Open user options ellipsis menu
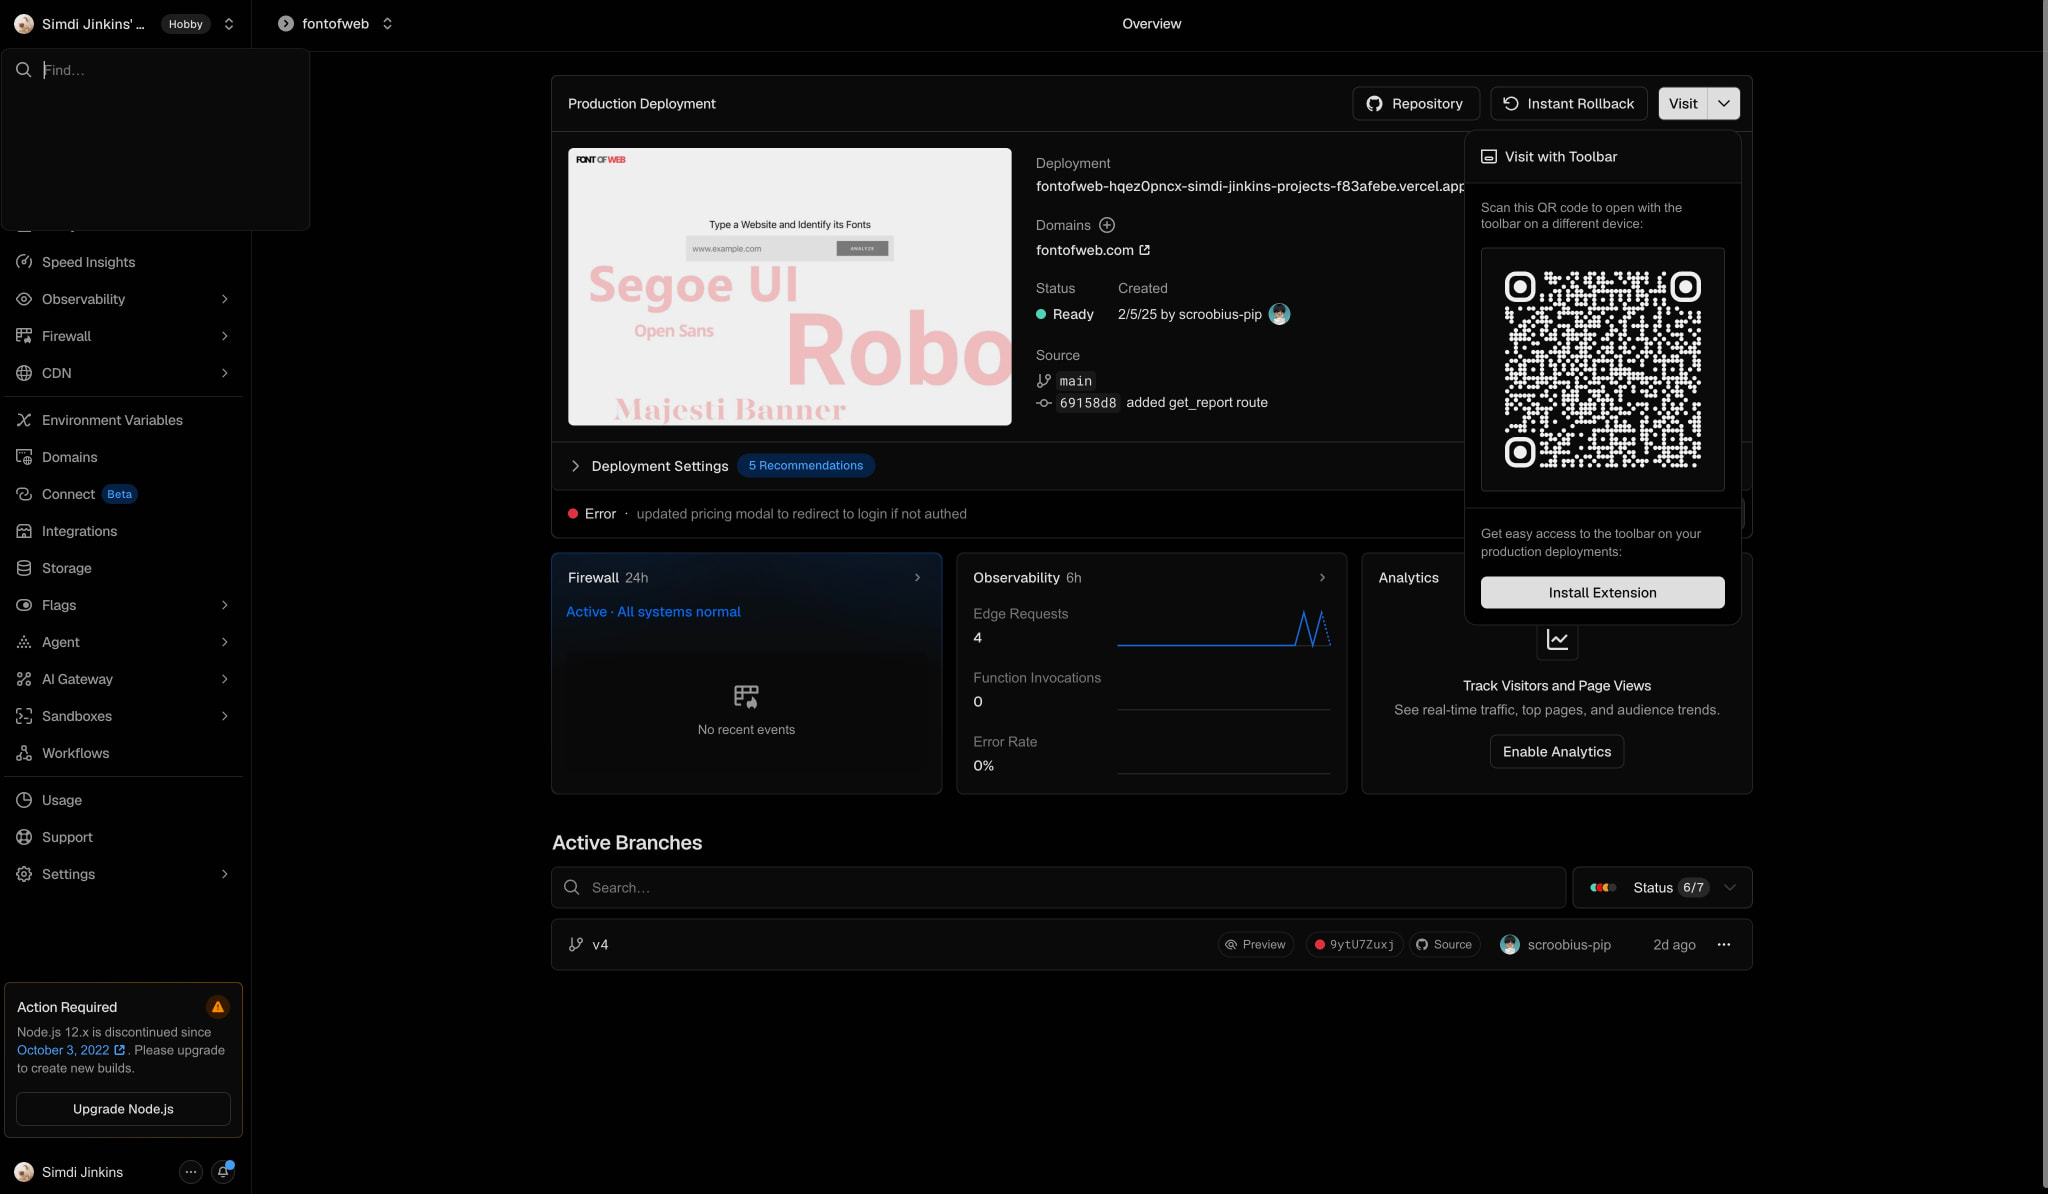 tap(190, 1172)
